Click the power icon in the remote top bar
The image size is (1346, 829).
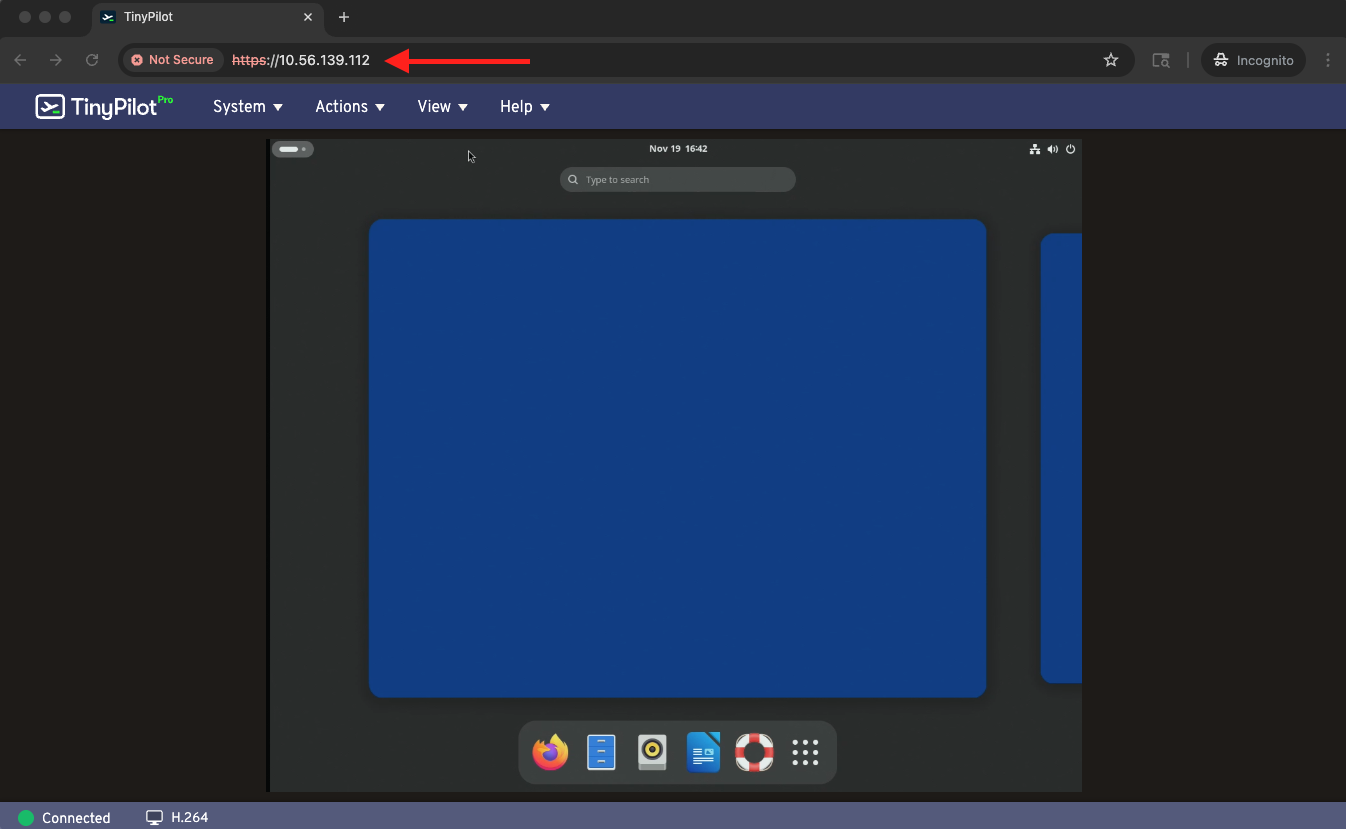click(x=1070, y=149)
